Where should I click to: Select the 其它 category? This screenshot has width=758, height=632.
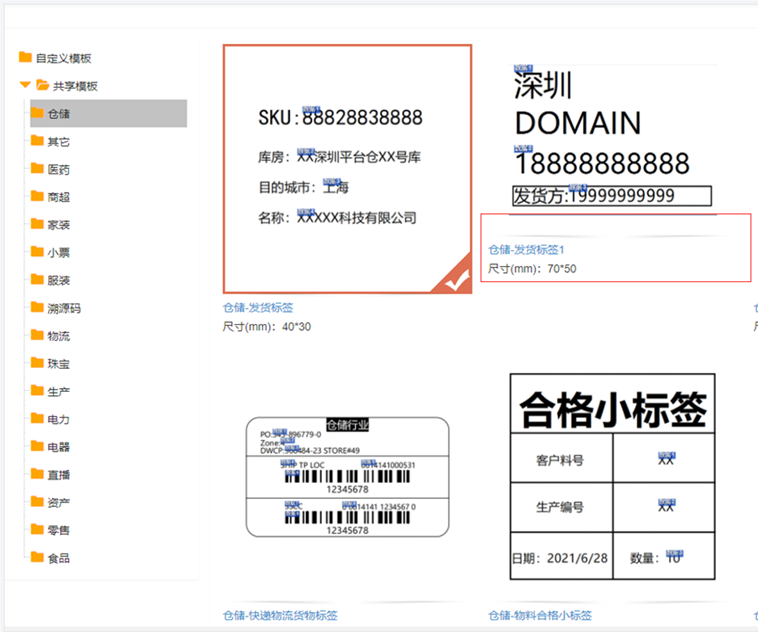(59, 142)
